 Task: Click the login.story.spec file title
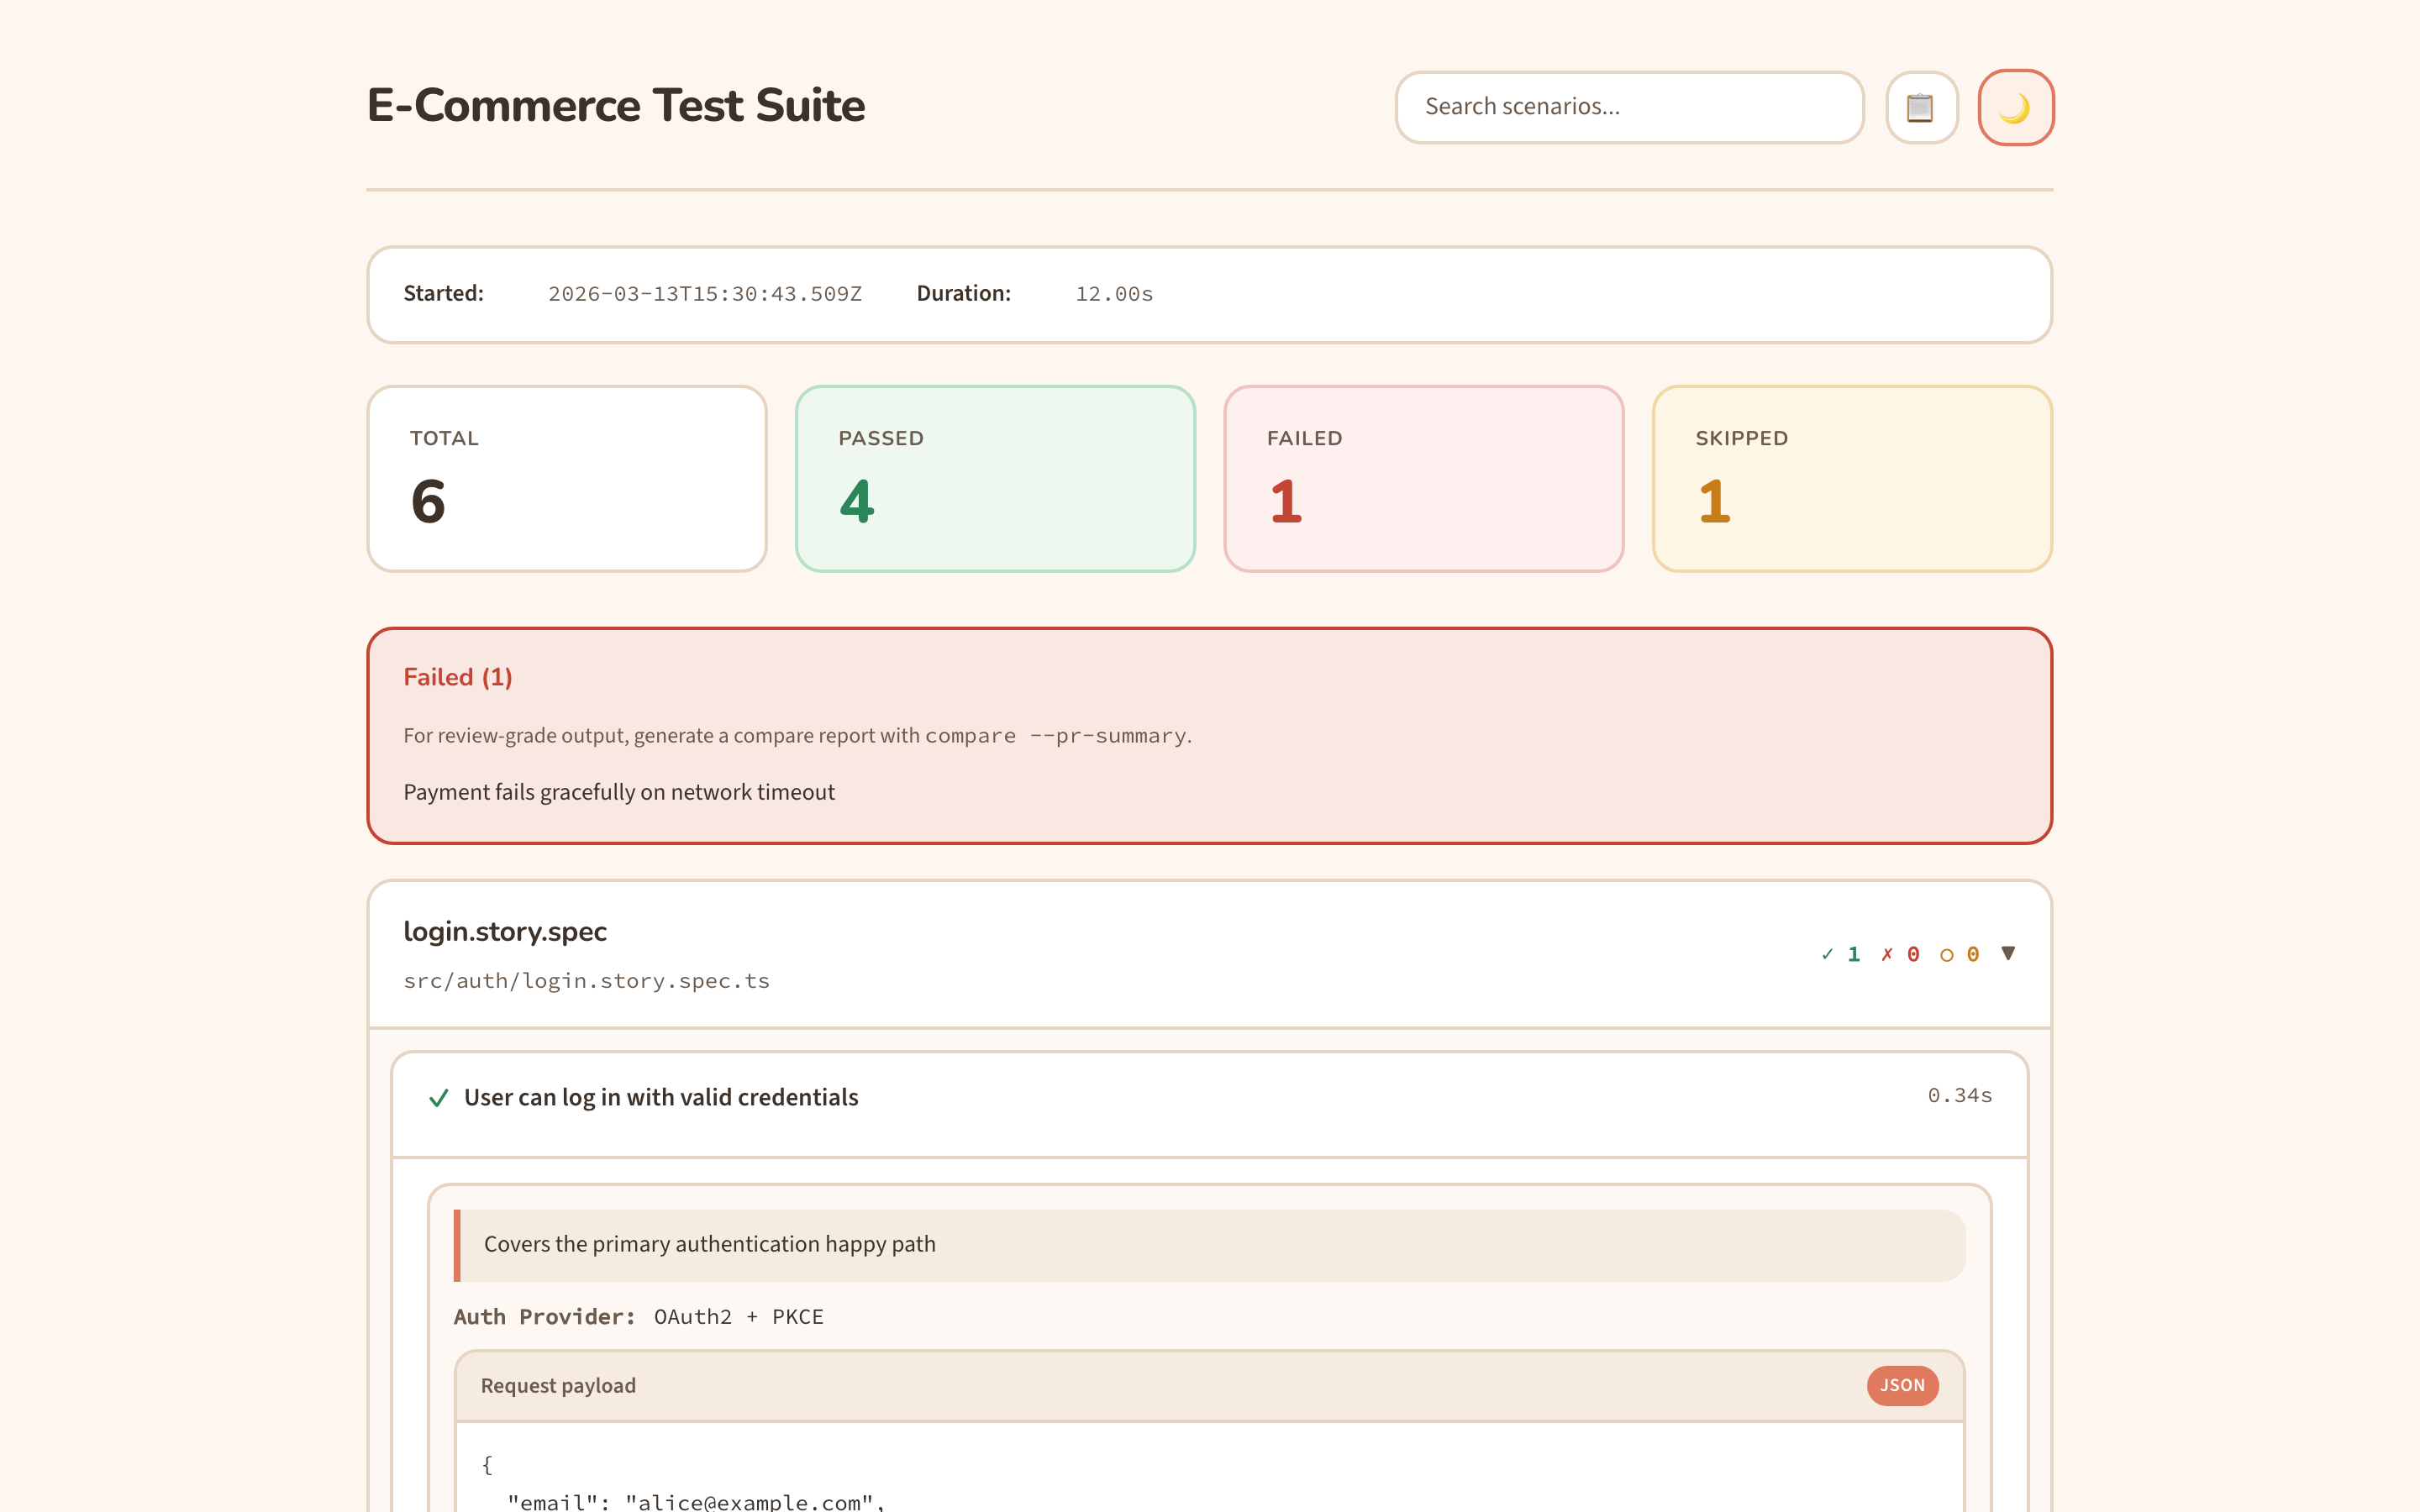504,931
